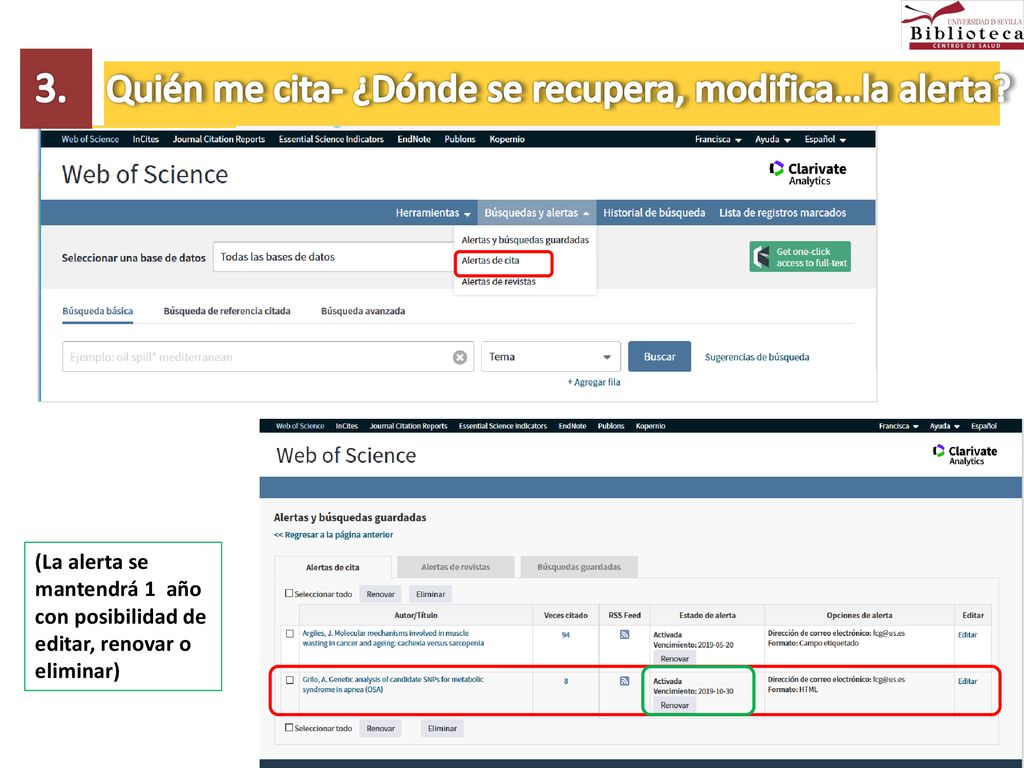Switch to Búsqueda avanzada tab

[362, 311]
